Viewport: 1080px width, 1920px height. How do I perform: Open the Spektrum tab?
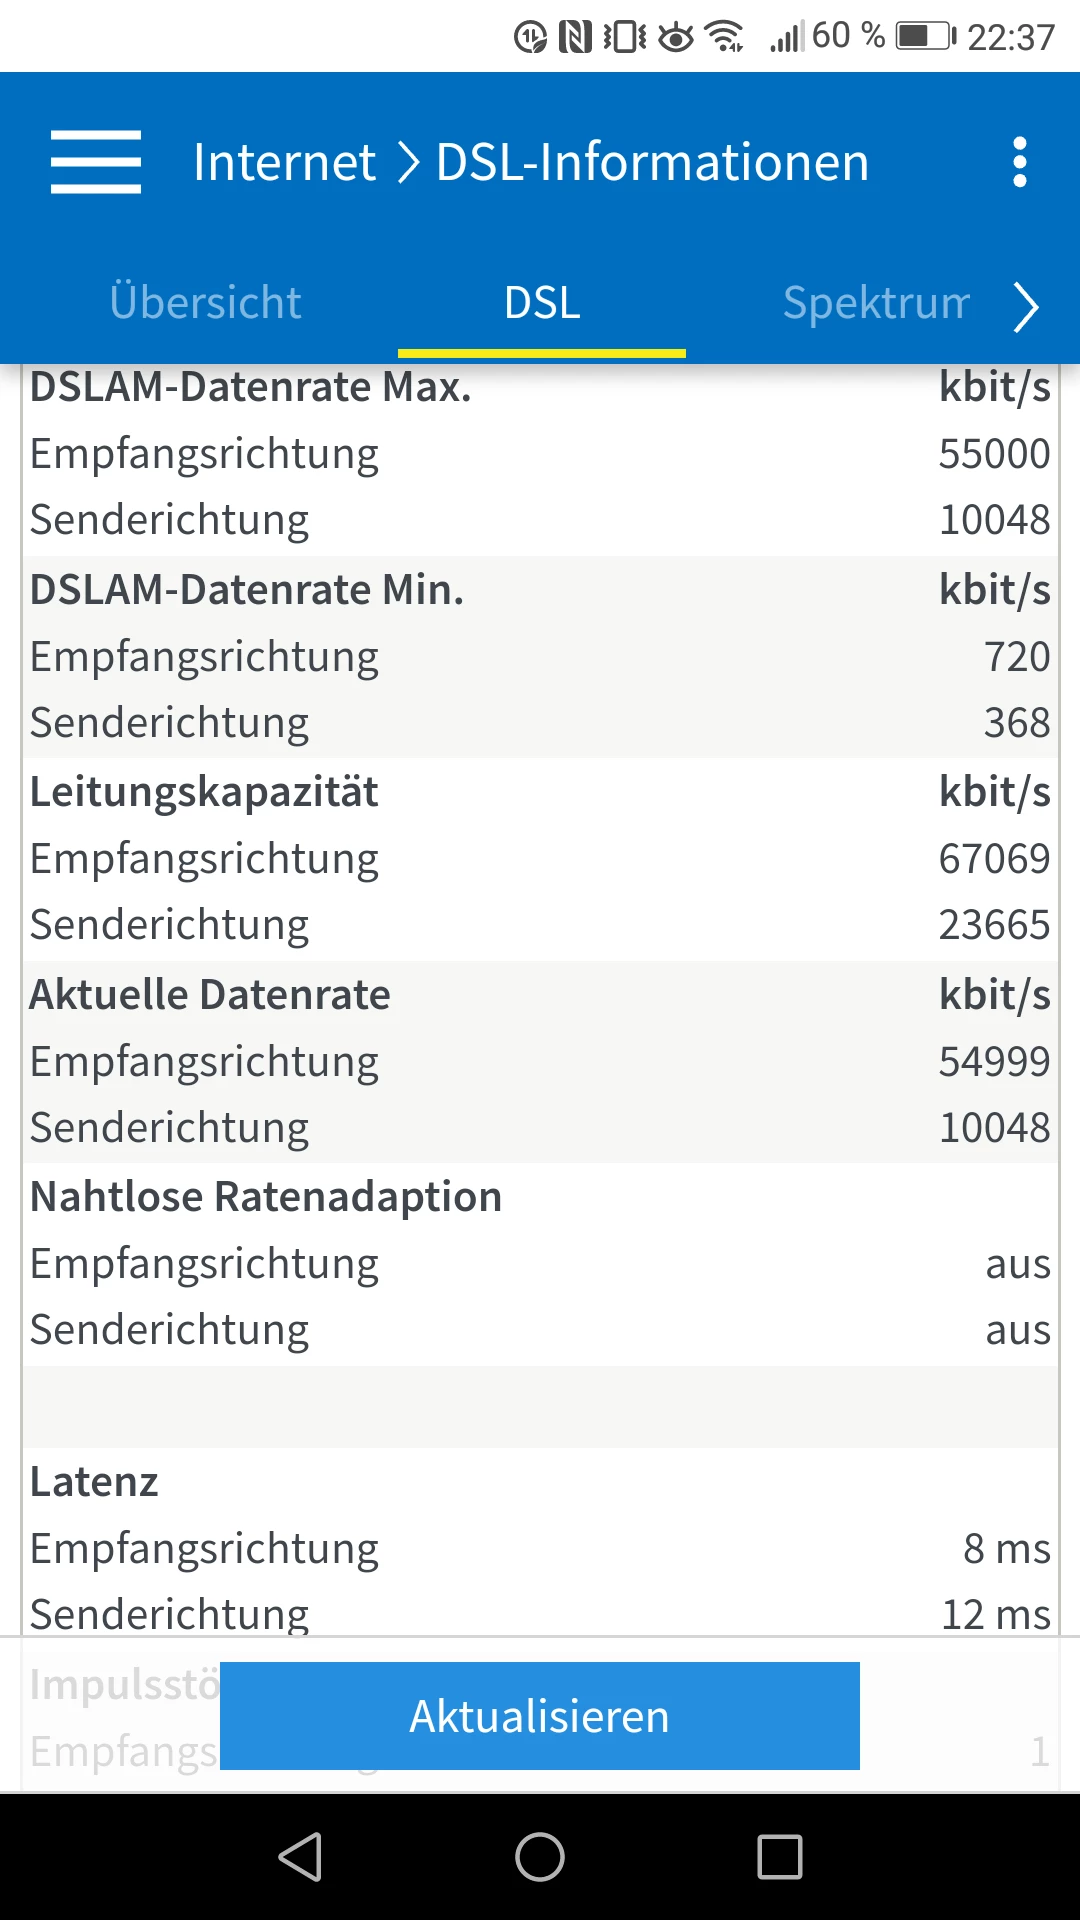click(x=876, y=302)
